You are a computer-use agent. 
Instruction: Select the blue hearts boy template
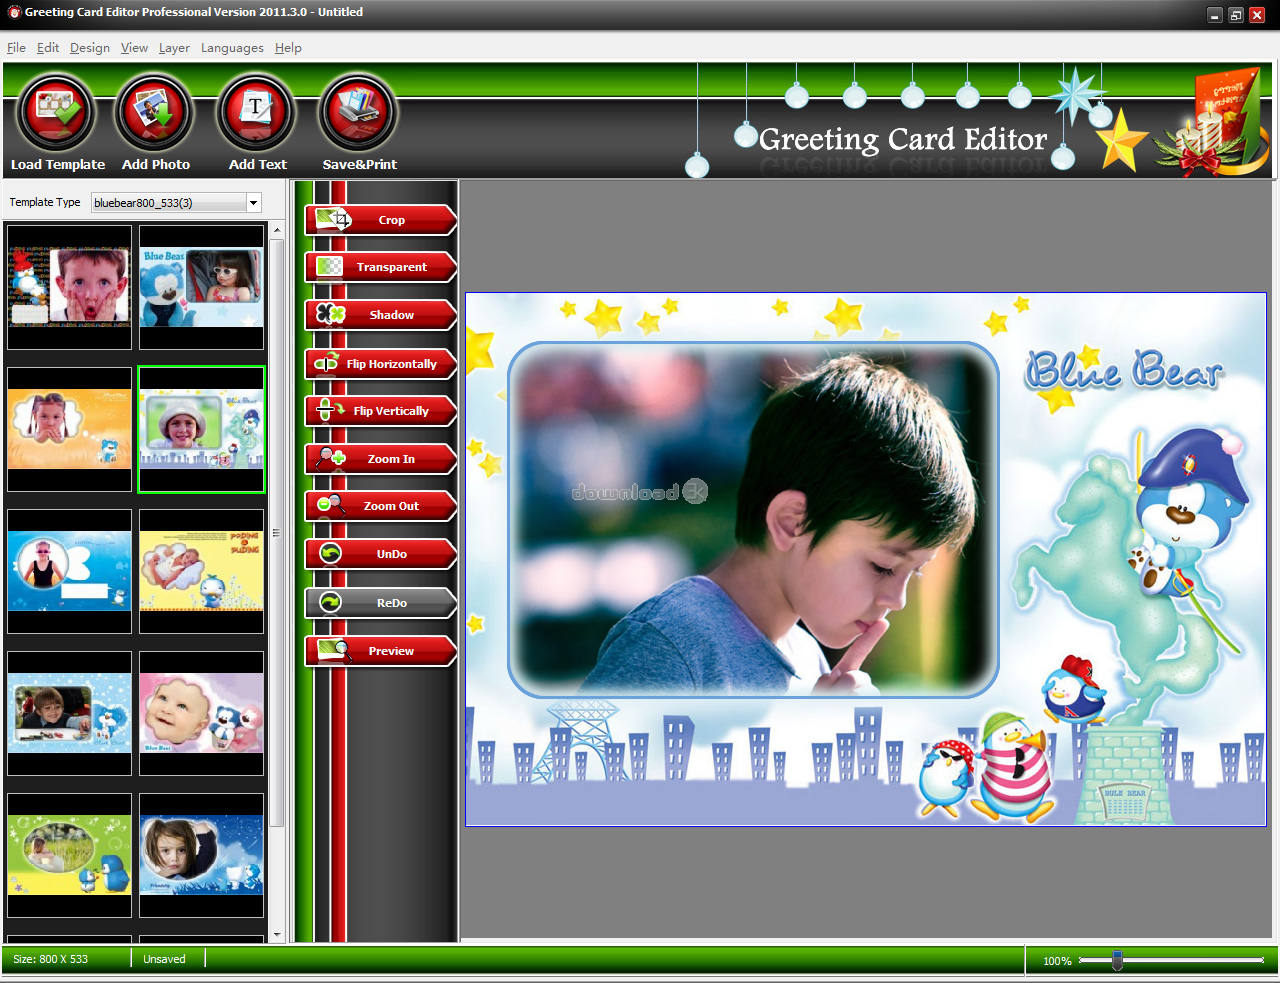click(69, 713)
